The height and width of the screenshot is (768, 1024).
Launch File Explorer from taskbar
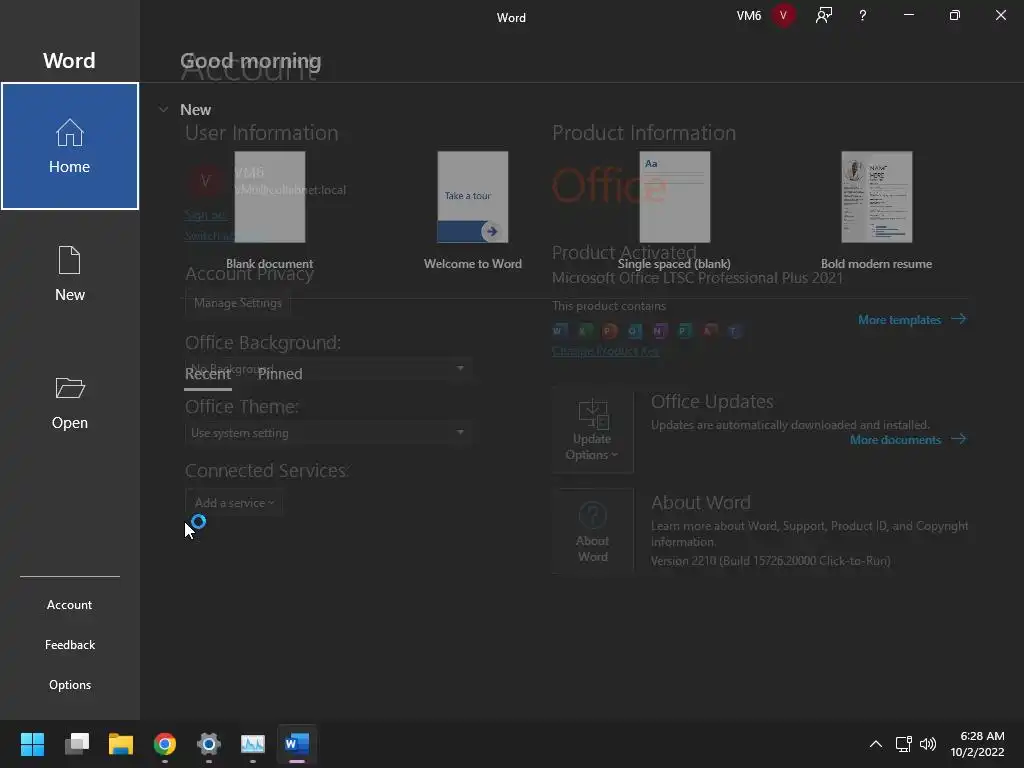pos(121,744)
